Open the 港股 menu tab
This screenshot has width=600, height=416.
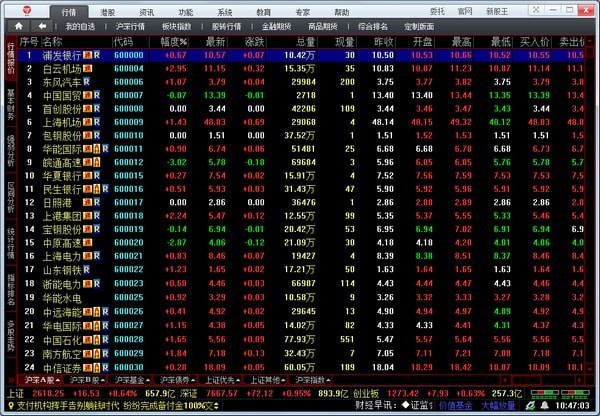click(108, 12)
